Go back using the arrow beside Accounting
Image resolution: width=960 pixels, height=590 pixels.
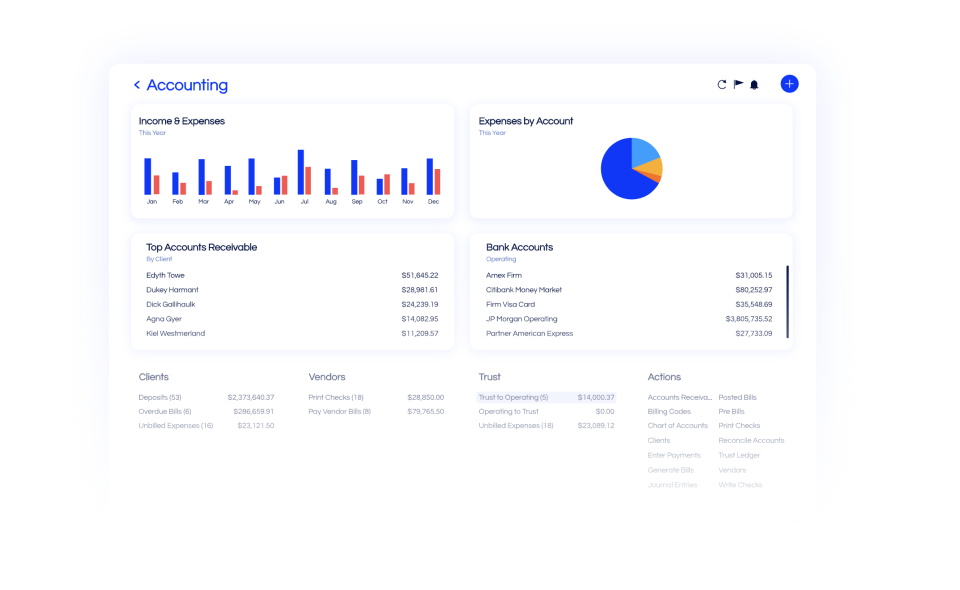click(x=137, y=86)
